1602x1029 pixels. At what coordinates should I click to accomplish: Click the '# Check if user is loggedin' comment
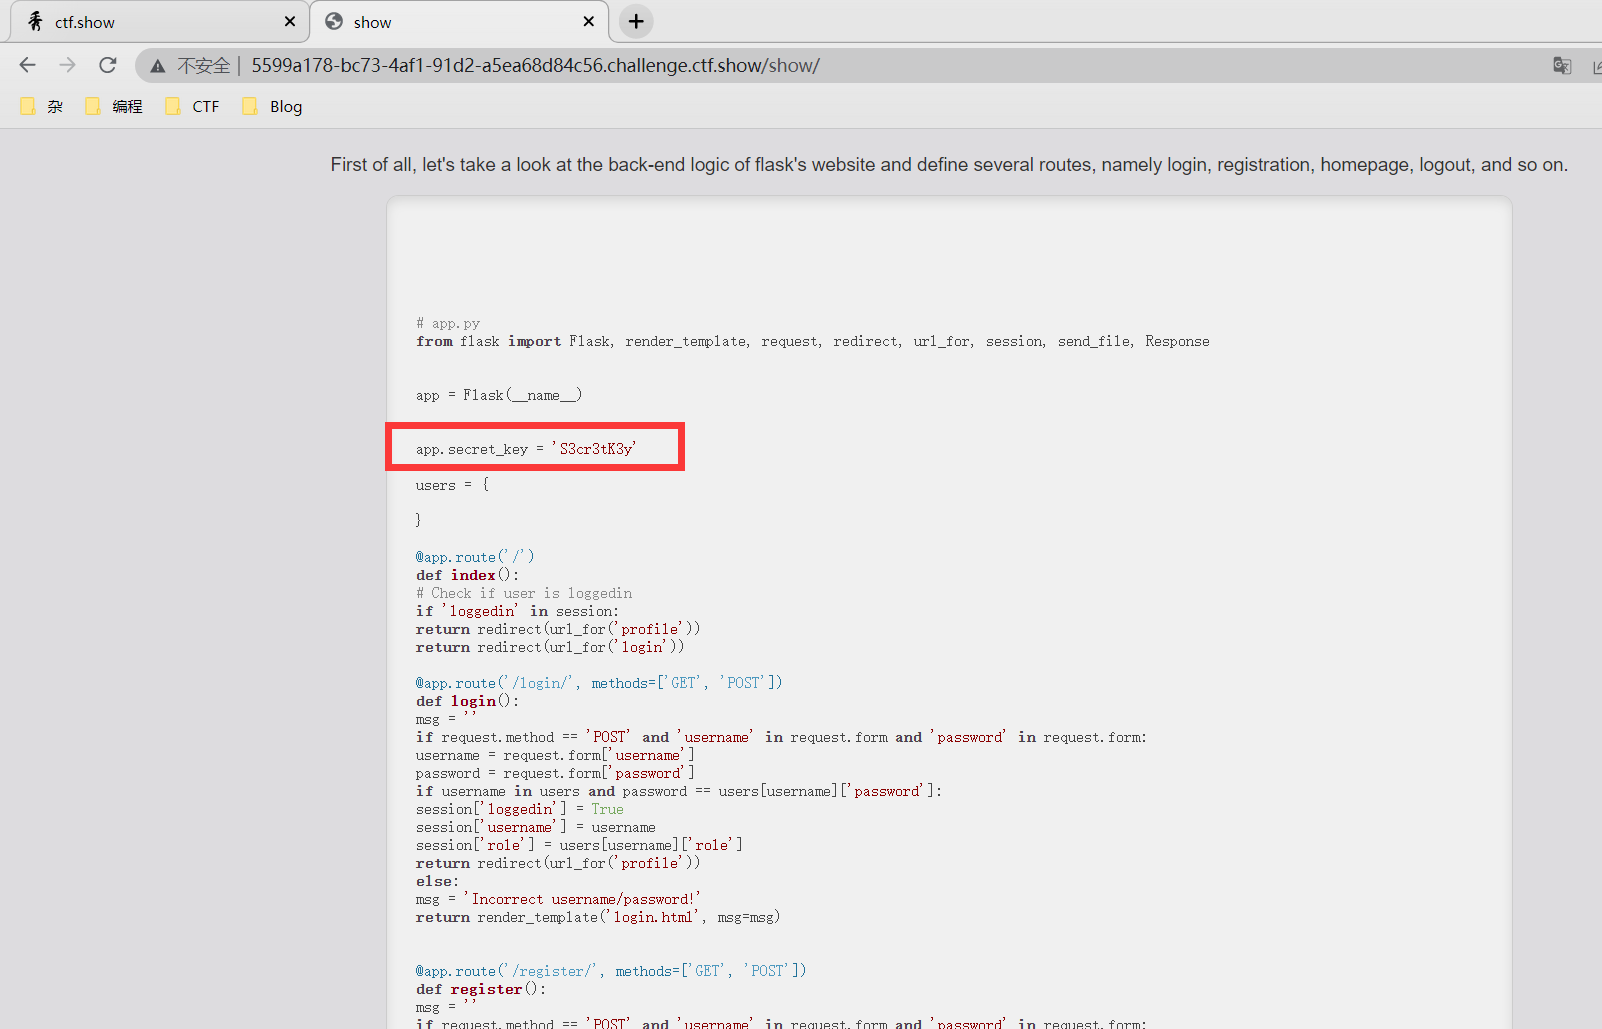tap(524, 594)
